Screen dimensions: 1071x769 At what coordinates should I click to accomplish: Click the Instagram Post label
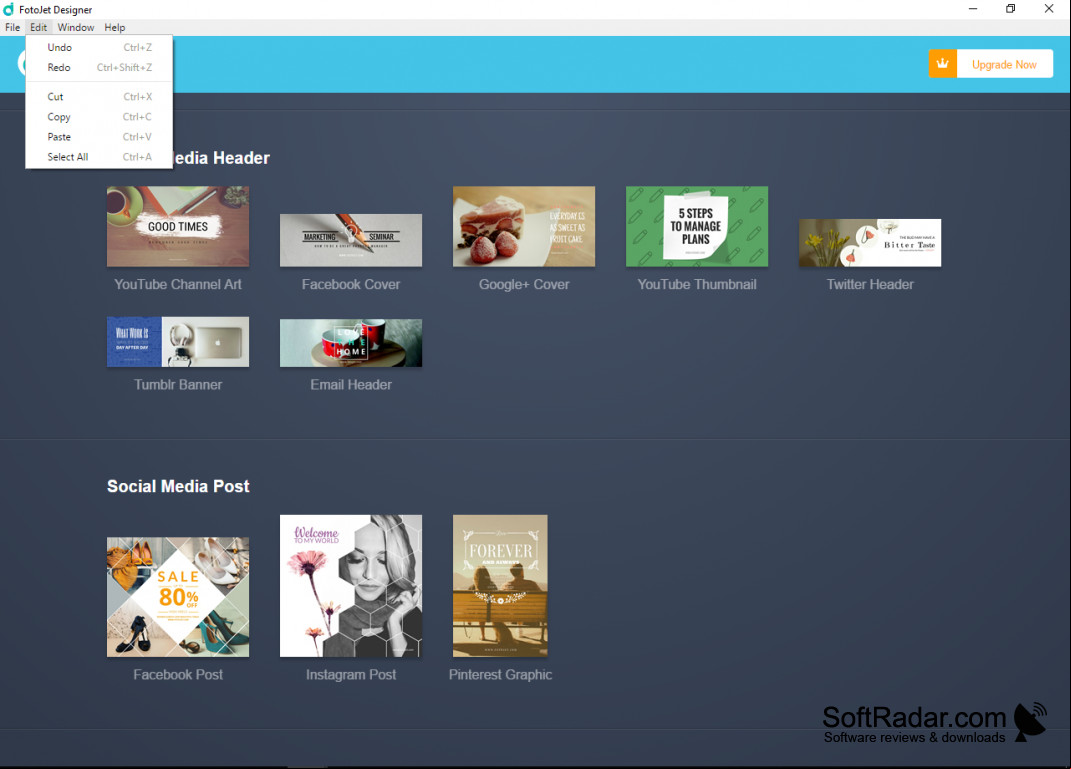point(350,675)
